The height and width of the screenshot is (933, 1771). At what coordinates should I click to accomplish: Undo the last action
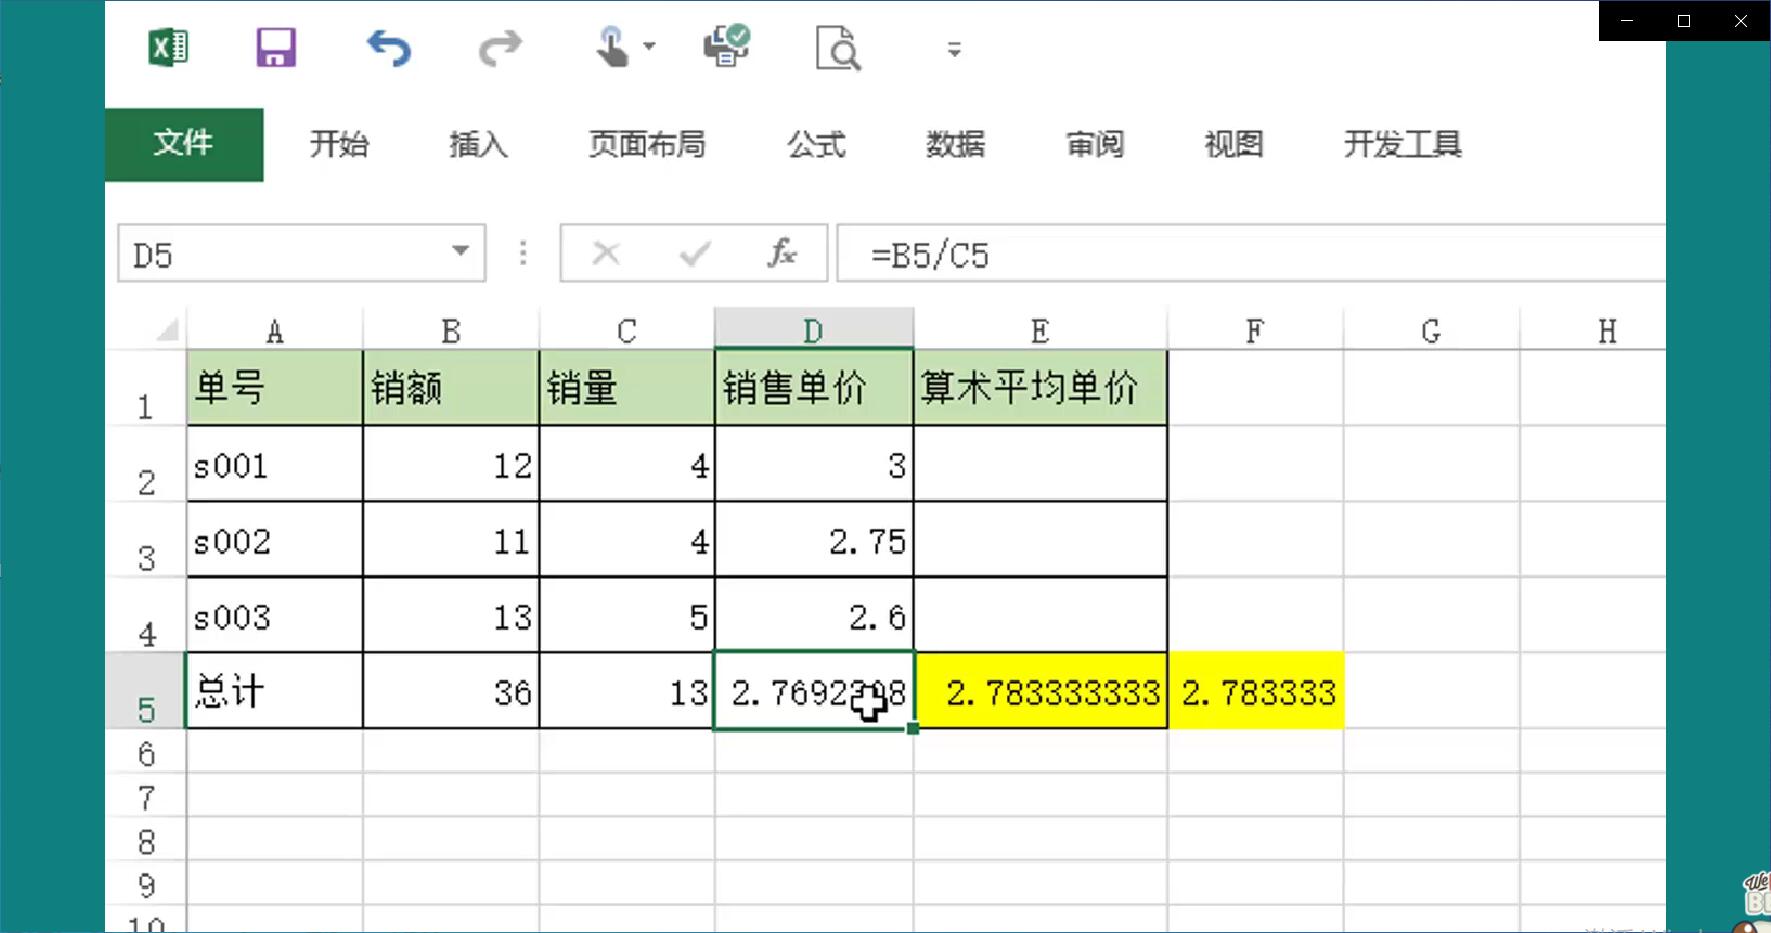(388, 48)
